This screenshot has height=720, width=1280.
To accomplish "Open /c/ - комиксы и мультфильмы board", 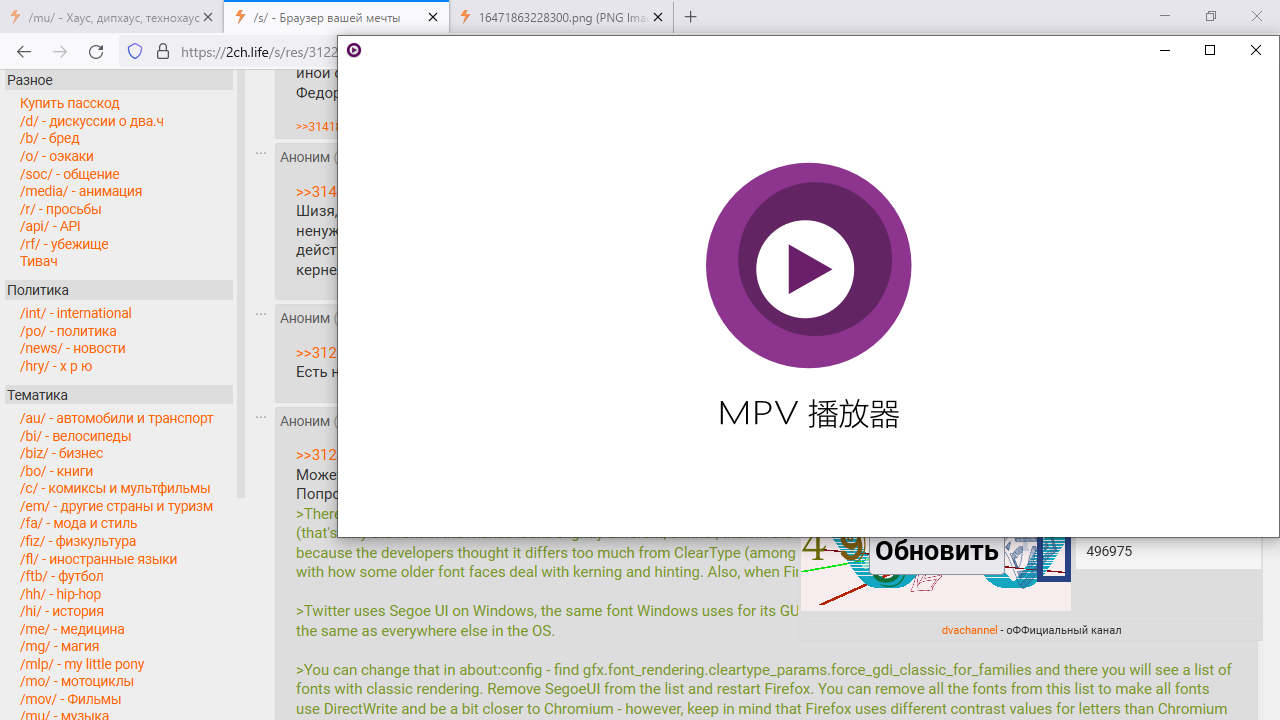I will (115, 488).
